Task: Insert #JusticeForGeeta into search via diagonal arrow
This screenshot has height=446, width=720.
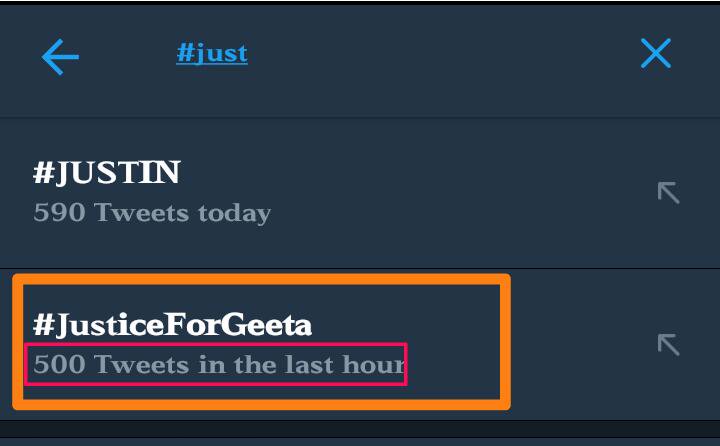Action: (668, 344)
